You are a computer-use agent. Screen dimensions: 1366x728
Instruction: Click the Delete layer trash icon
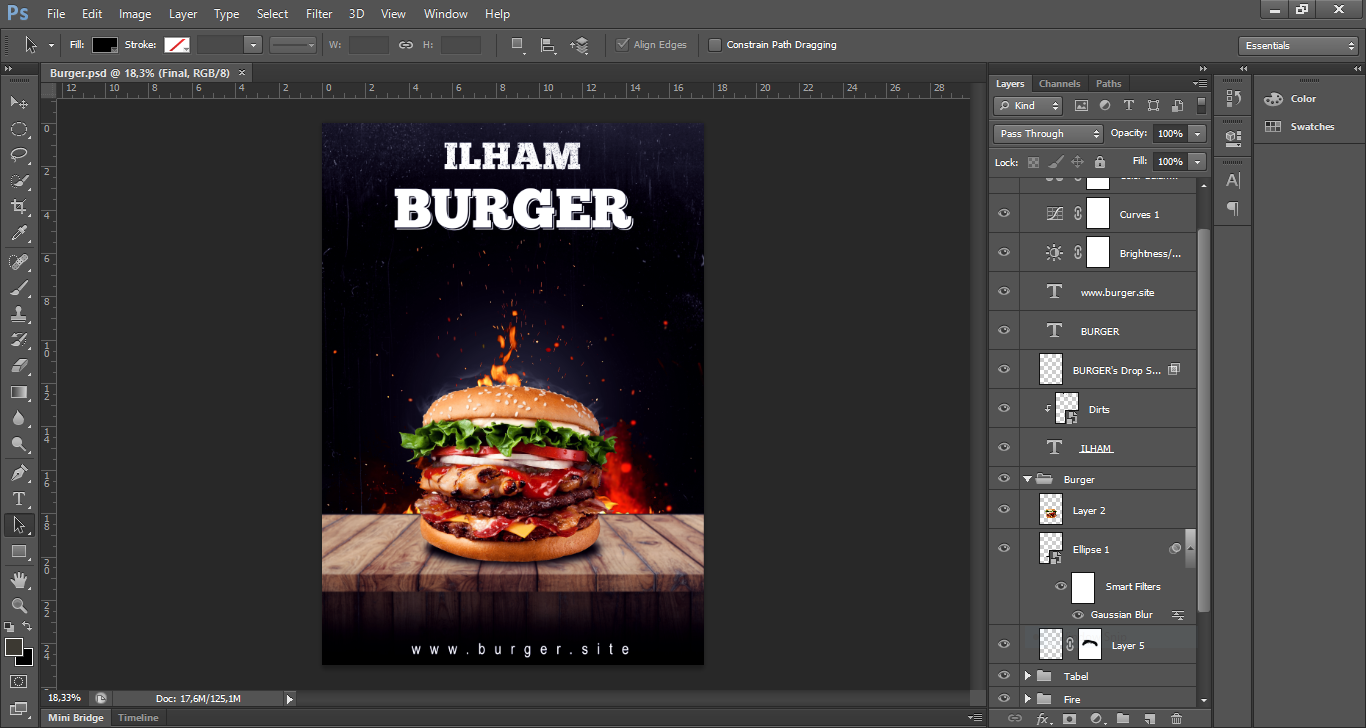1176,719
